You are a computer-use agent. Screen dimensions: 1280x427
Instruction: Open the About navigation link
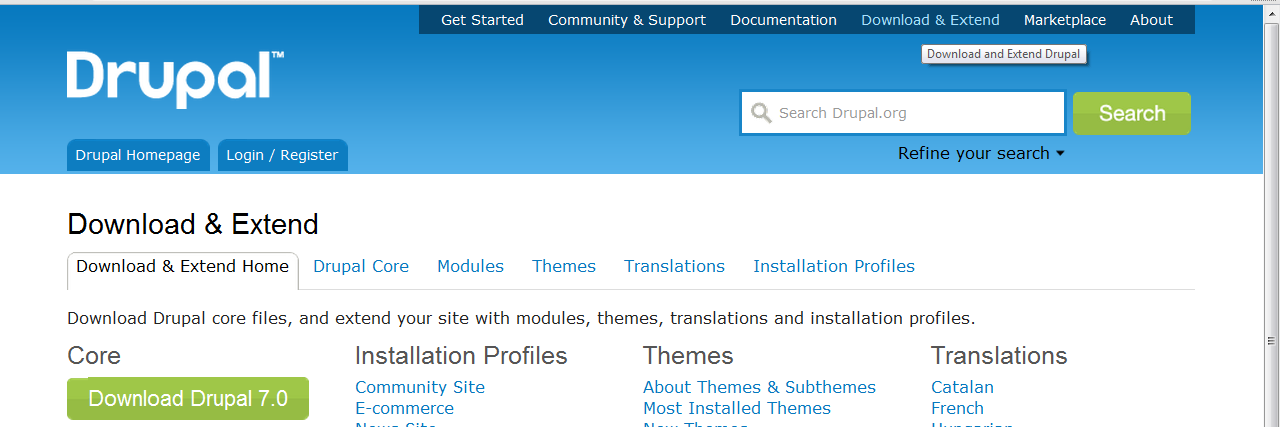[1151, 20]
